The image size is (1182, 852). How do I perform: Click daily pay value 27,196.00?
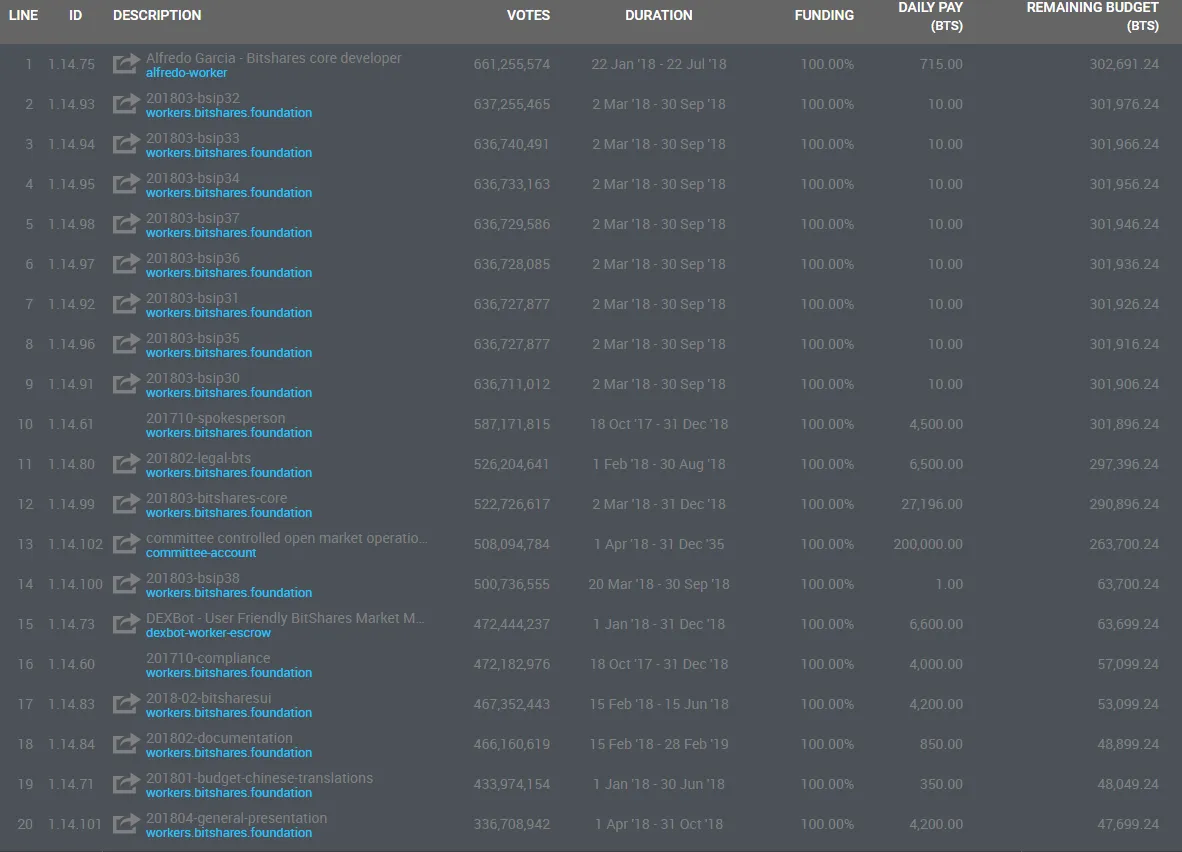(x=932, y=504)
